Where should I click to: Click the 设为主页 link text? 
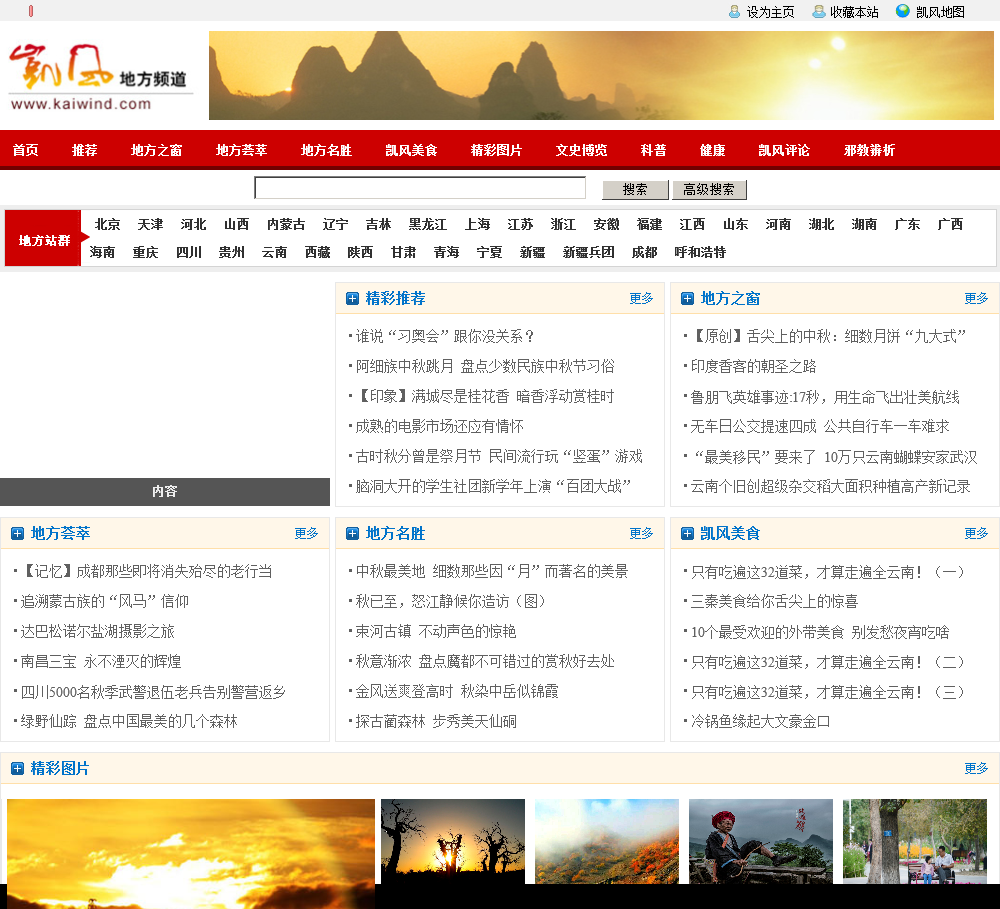click(x=770, y=12)
